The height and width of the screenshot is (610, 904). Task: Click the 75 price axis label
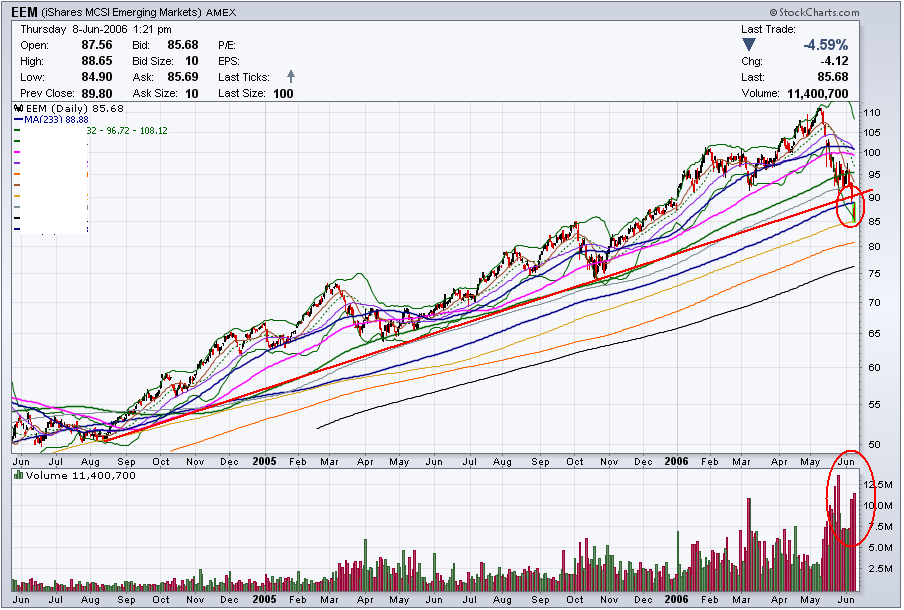coord(875,274)
